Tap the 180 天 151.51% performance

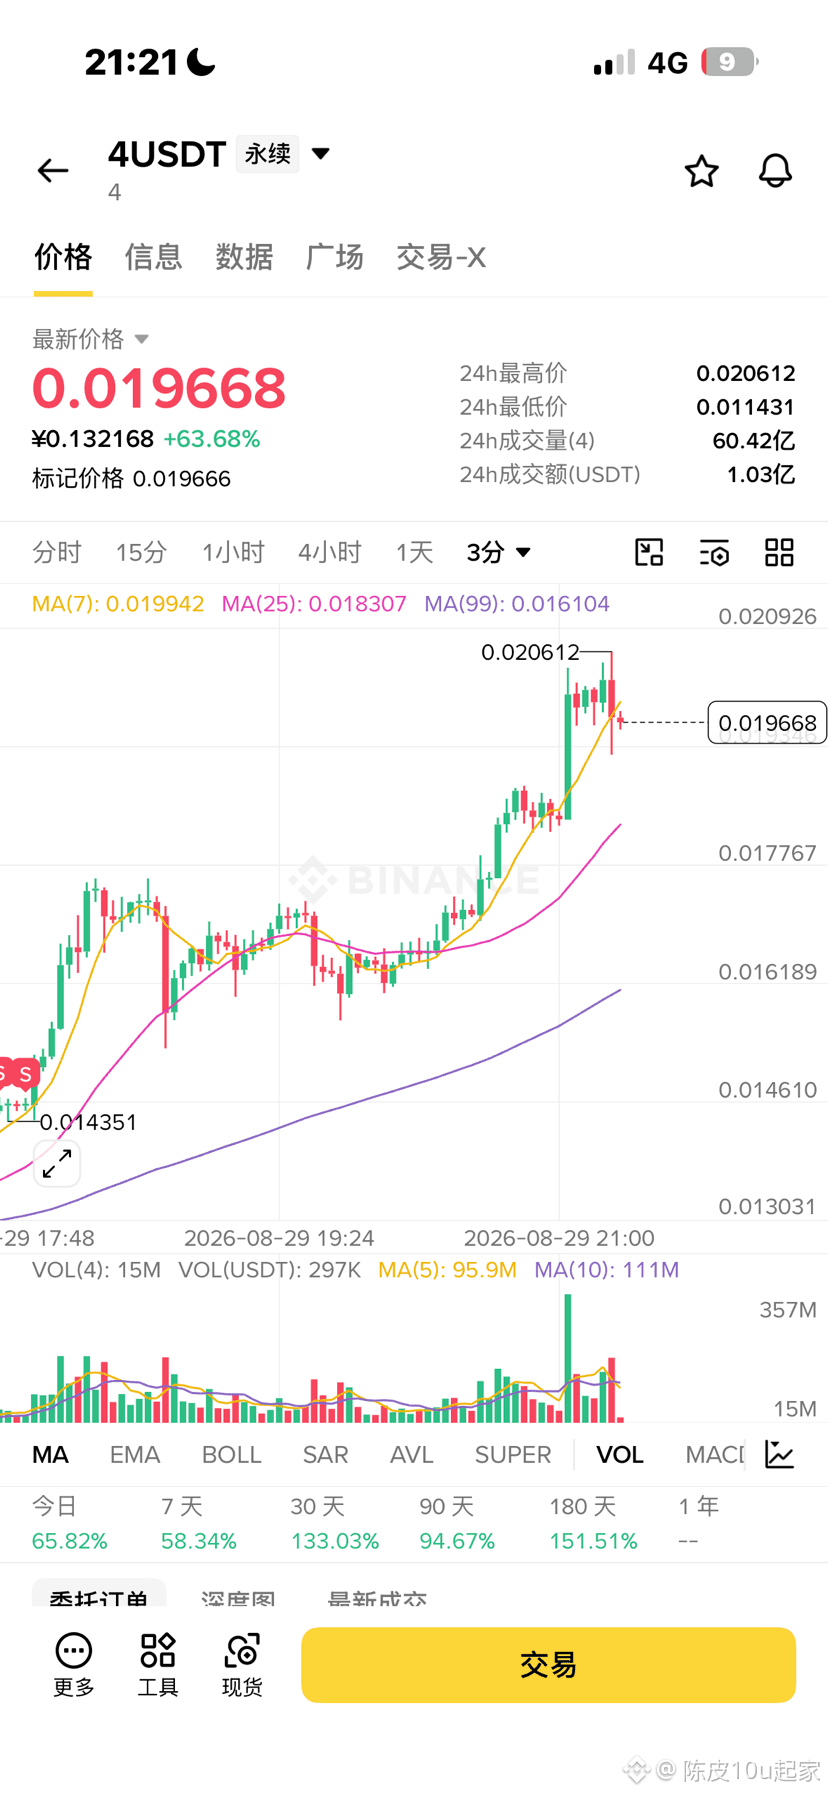[593, 1523]
